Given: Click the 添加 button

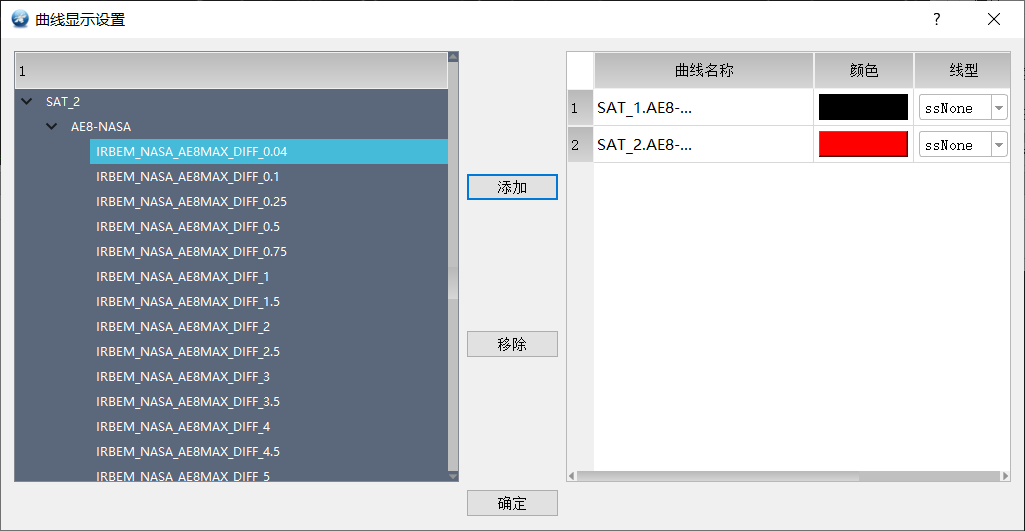Looking at the screenshot, I should (512, 187).
